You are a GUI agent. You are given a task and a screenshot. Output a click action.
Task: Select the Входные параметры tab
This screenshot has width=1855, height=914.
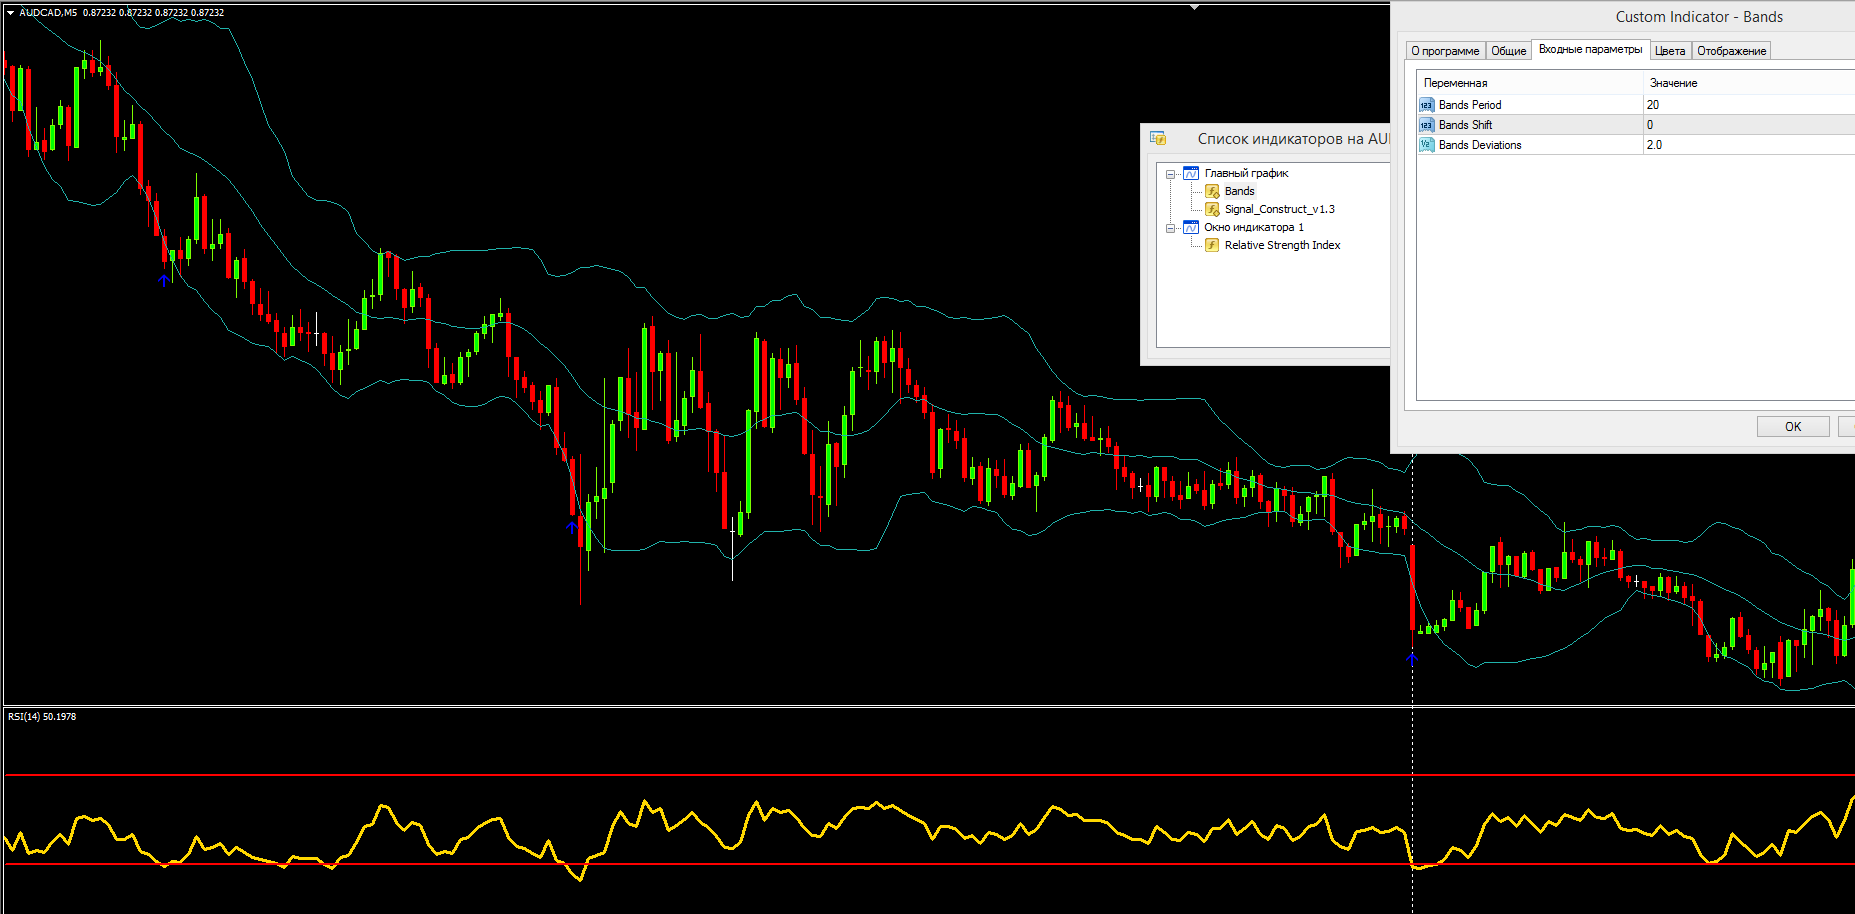point(1590,49)
